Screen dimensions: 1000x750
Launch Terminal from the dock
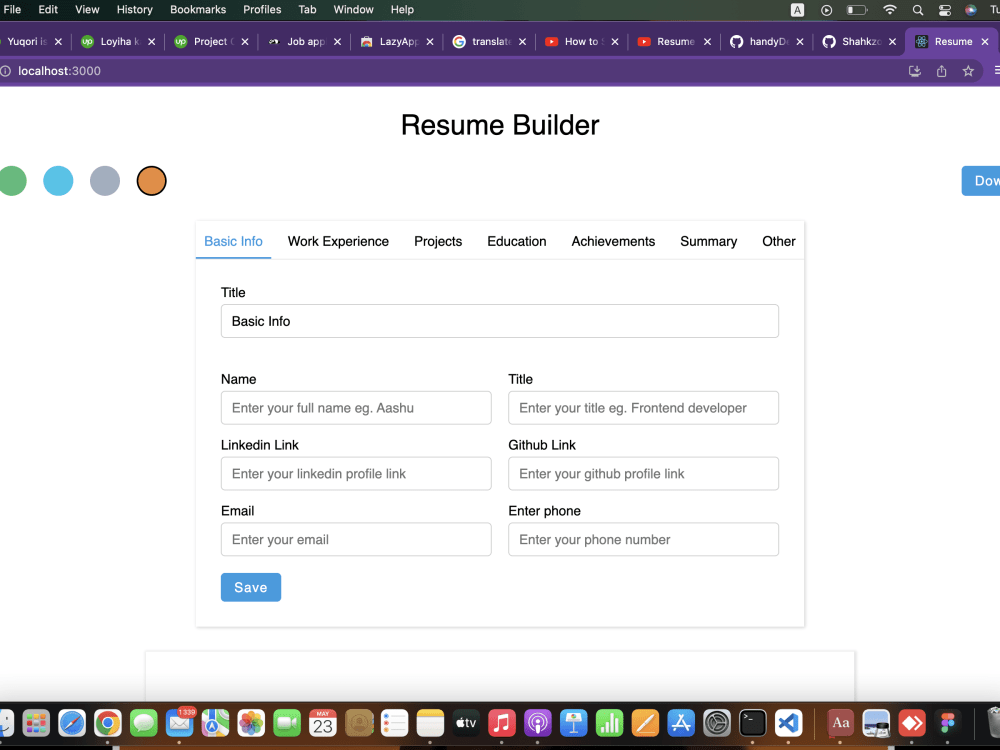752,722
